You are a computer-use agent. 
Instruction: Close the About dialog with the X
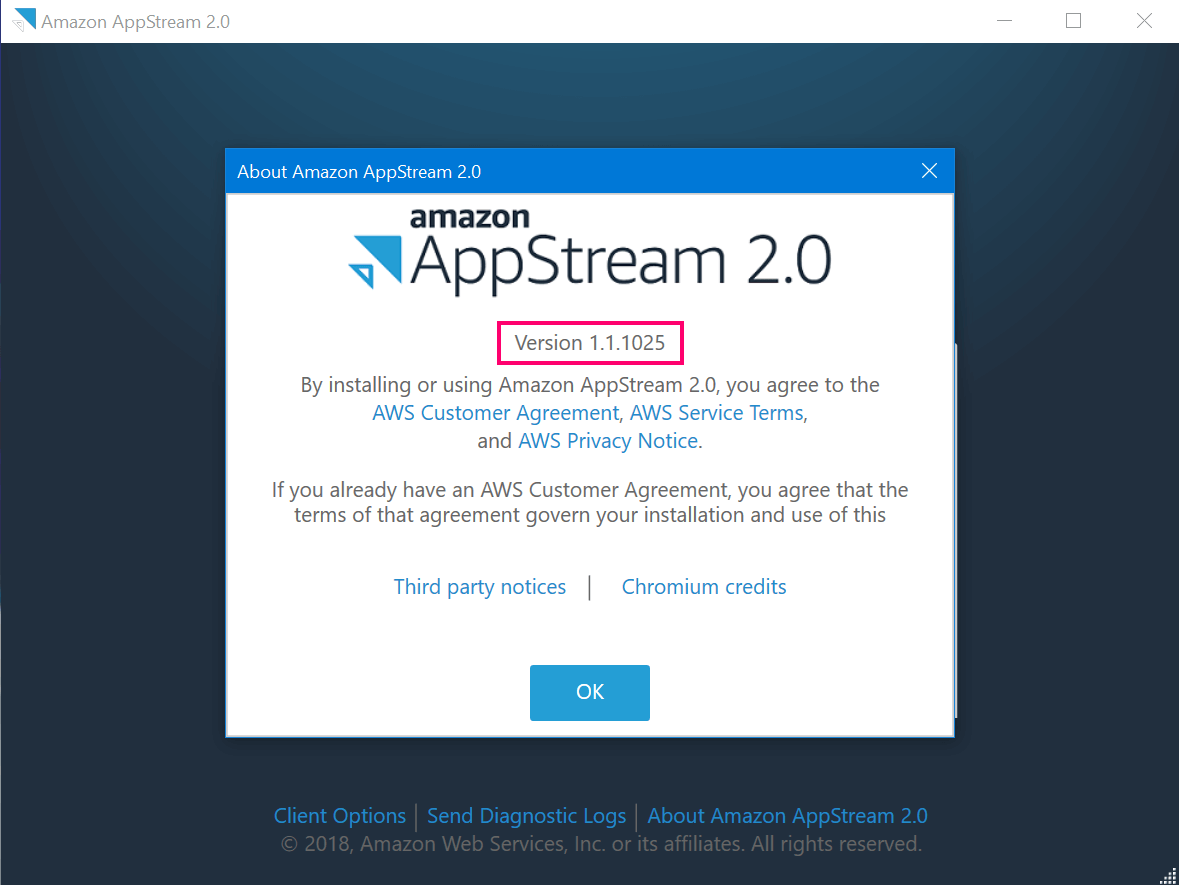[929, 170]
